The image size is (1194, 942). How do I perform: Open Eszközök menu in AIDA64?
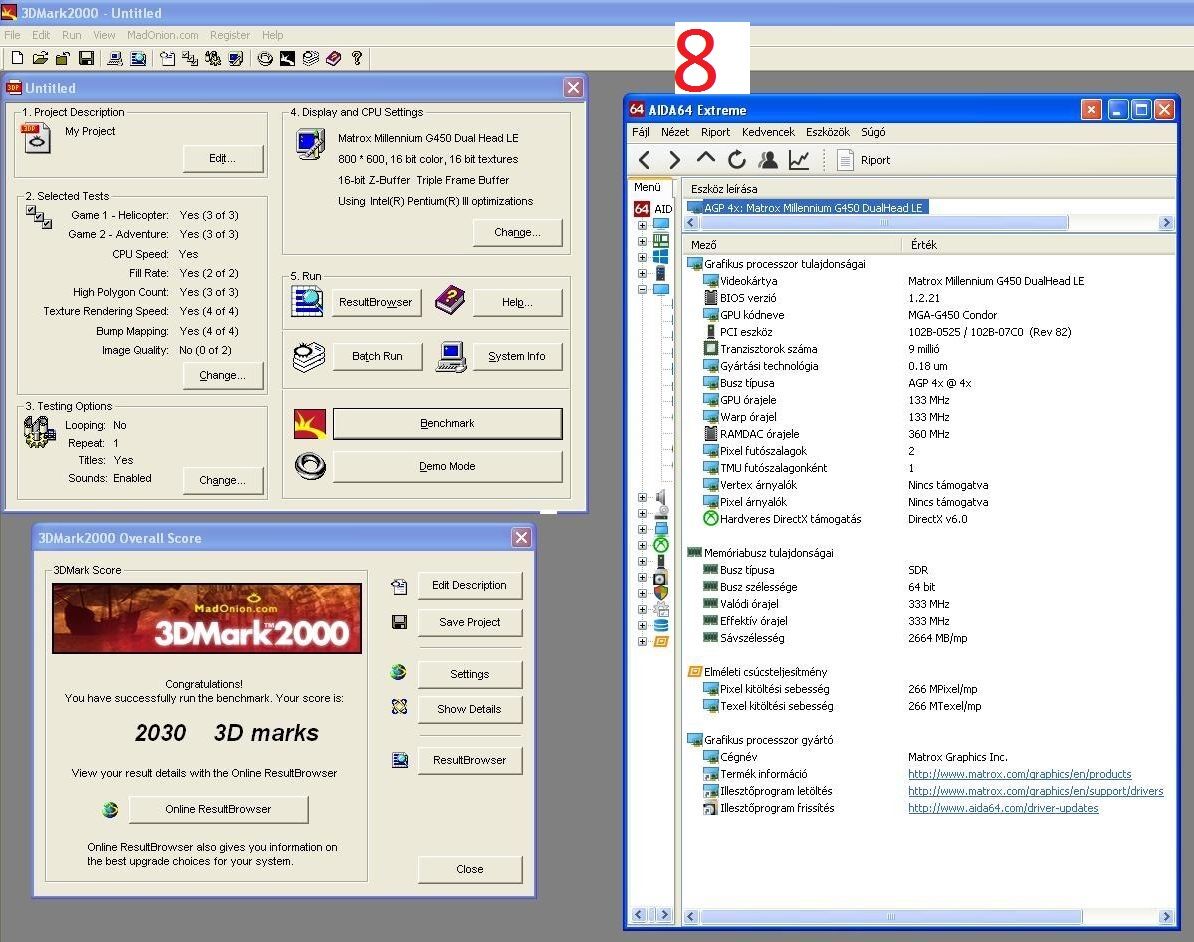tap(828, 132)
